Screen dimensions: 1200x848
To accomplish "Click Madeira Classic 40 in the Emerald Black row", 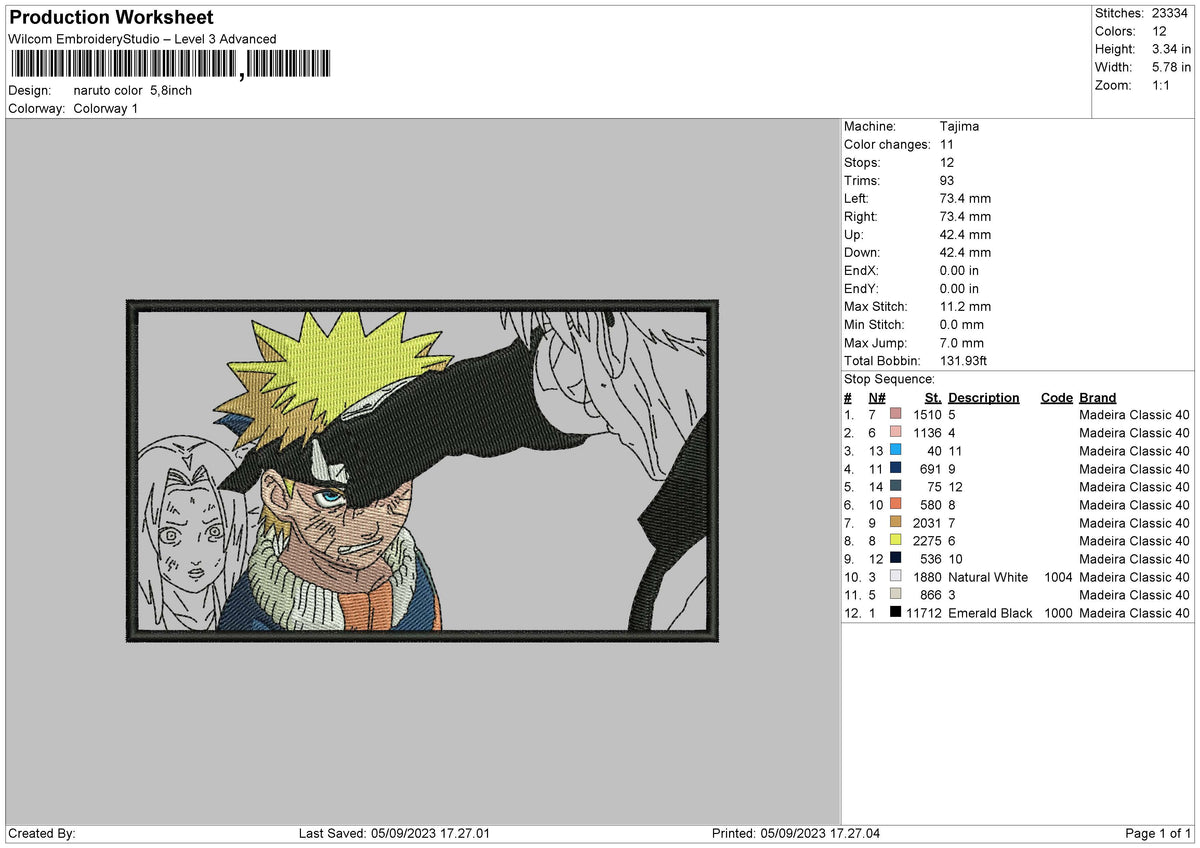I will (x=1135, y=613).
